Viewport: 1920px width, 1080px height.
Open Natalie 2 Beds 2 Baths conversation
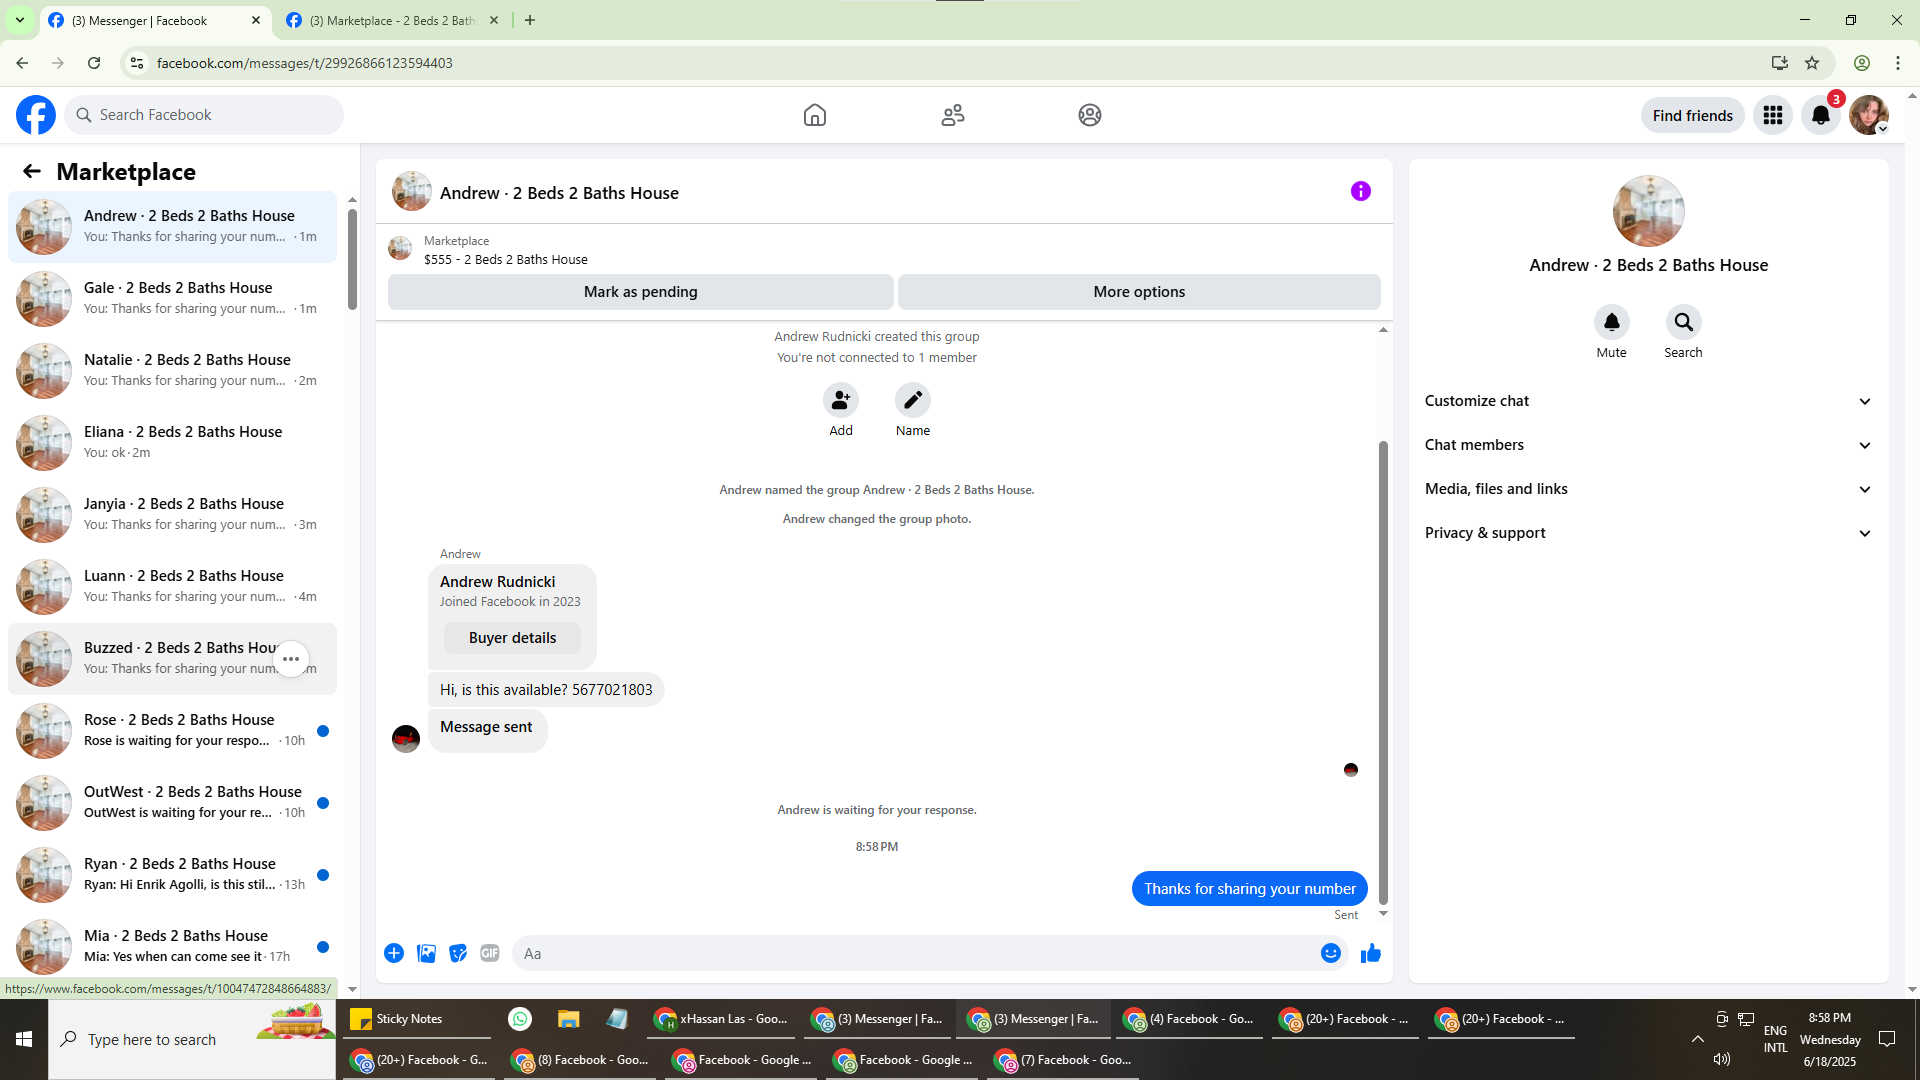click(x=172, y=371)
